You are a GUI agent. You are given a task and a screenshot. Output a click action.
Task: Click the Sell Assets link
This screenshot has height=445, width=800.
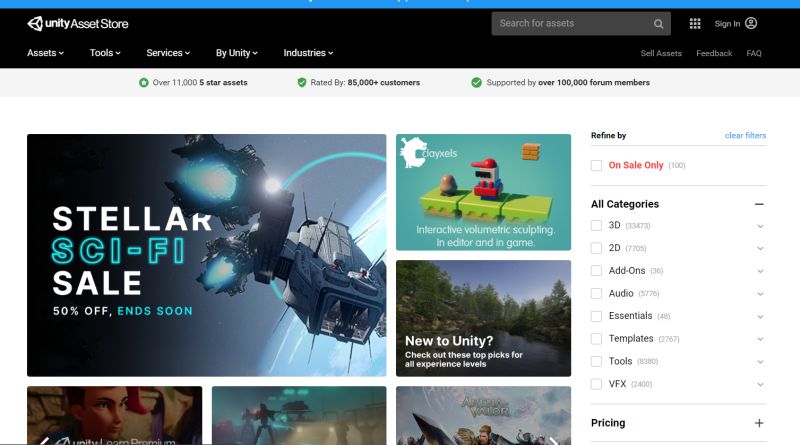pos(661,53)
